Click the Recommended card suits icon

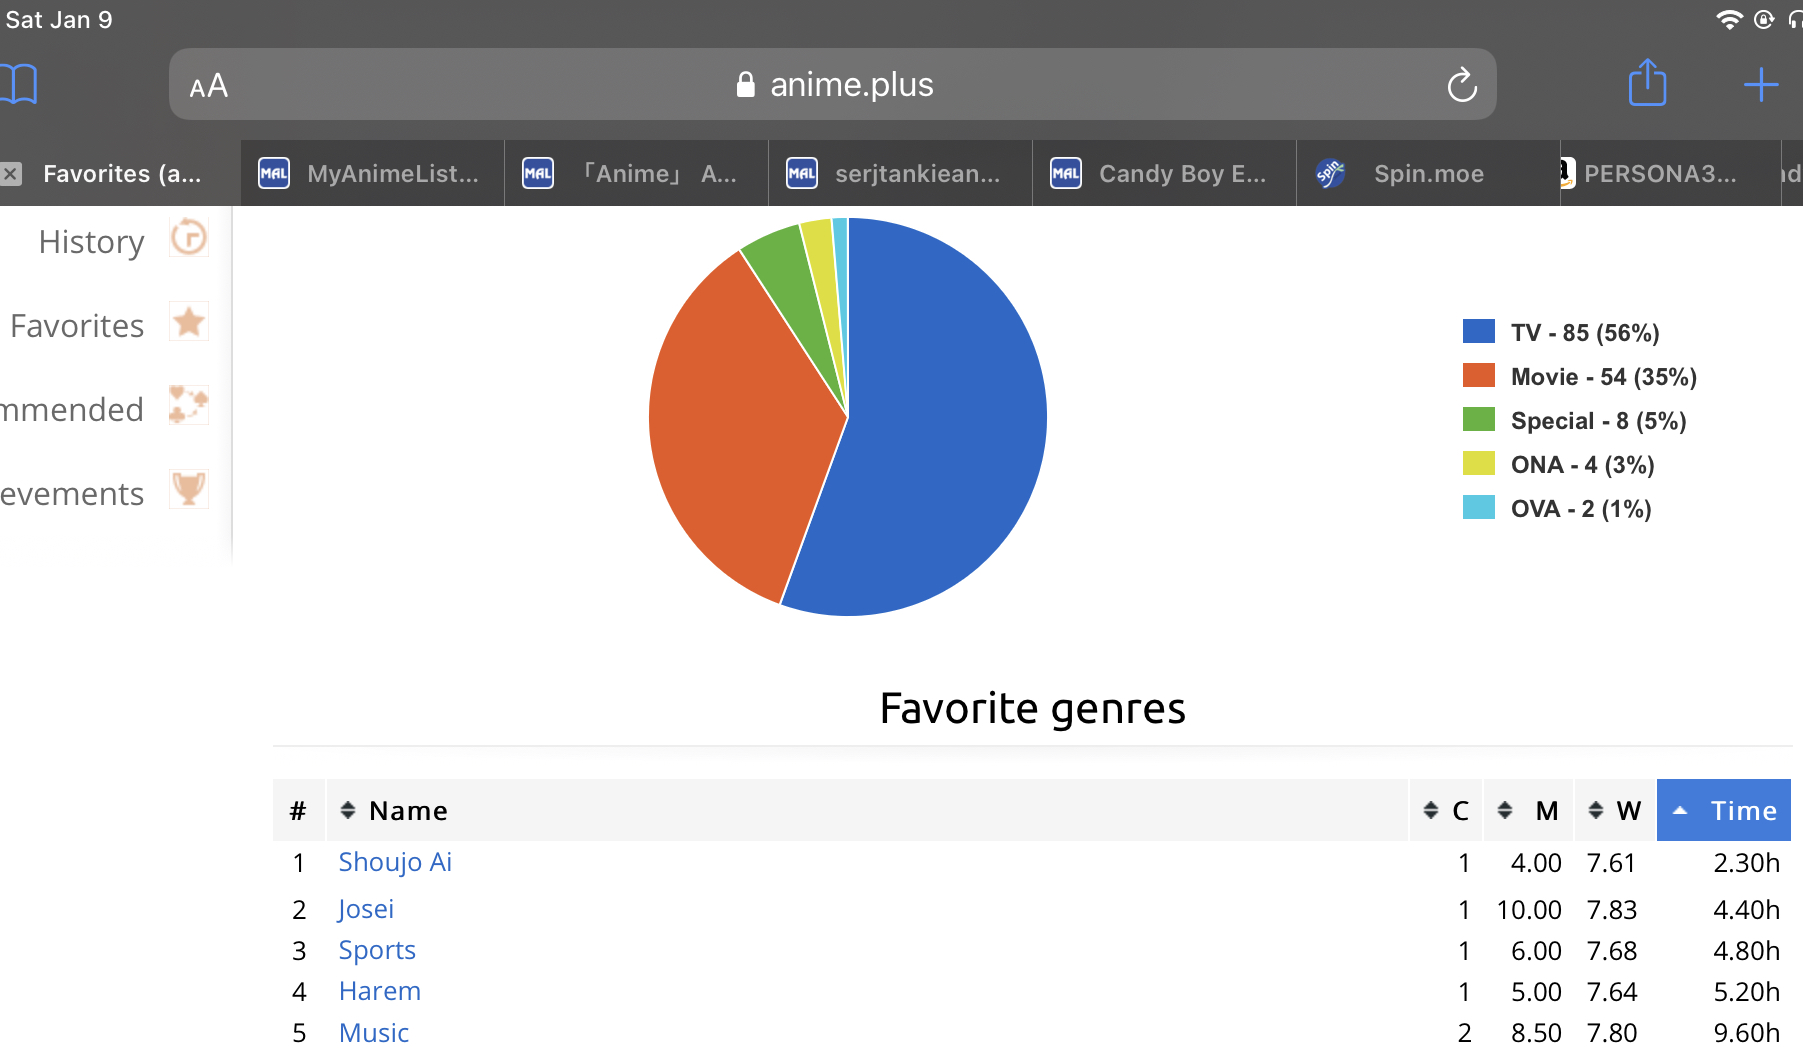tap(188, 405)
